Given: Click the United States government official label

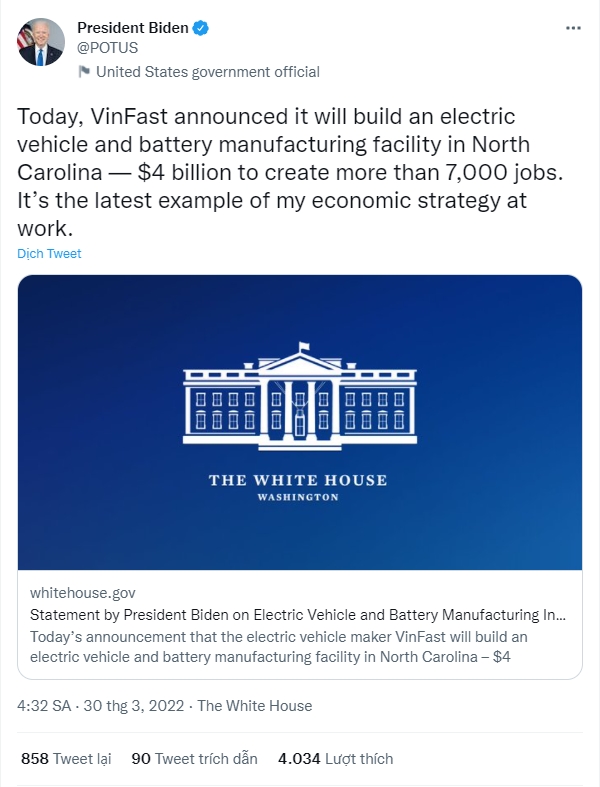Looking at the screenshot, I should coord(207,72).
